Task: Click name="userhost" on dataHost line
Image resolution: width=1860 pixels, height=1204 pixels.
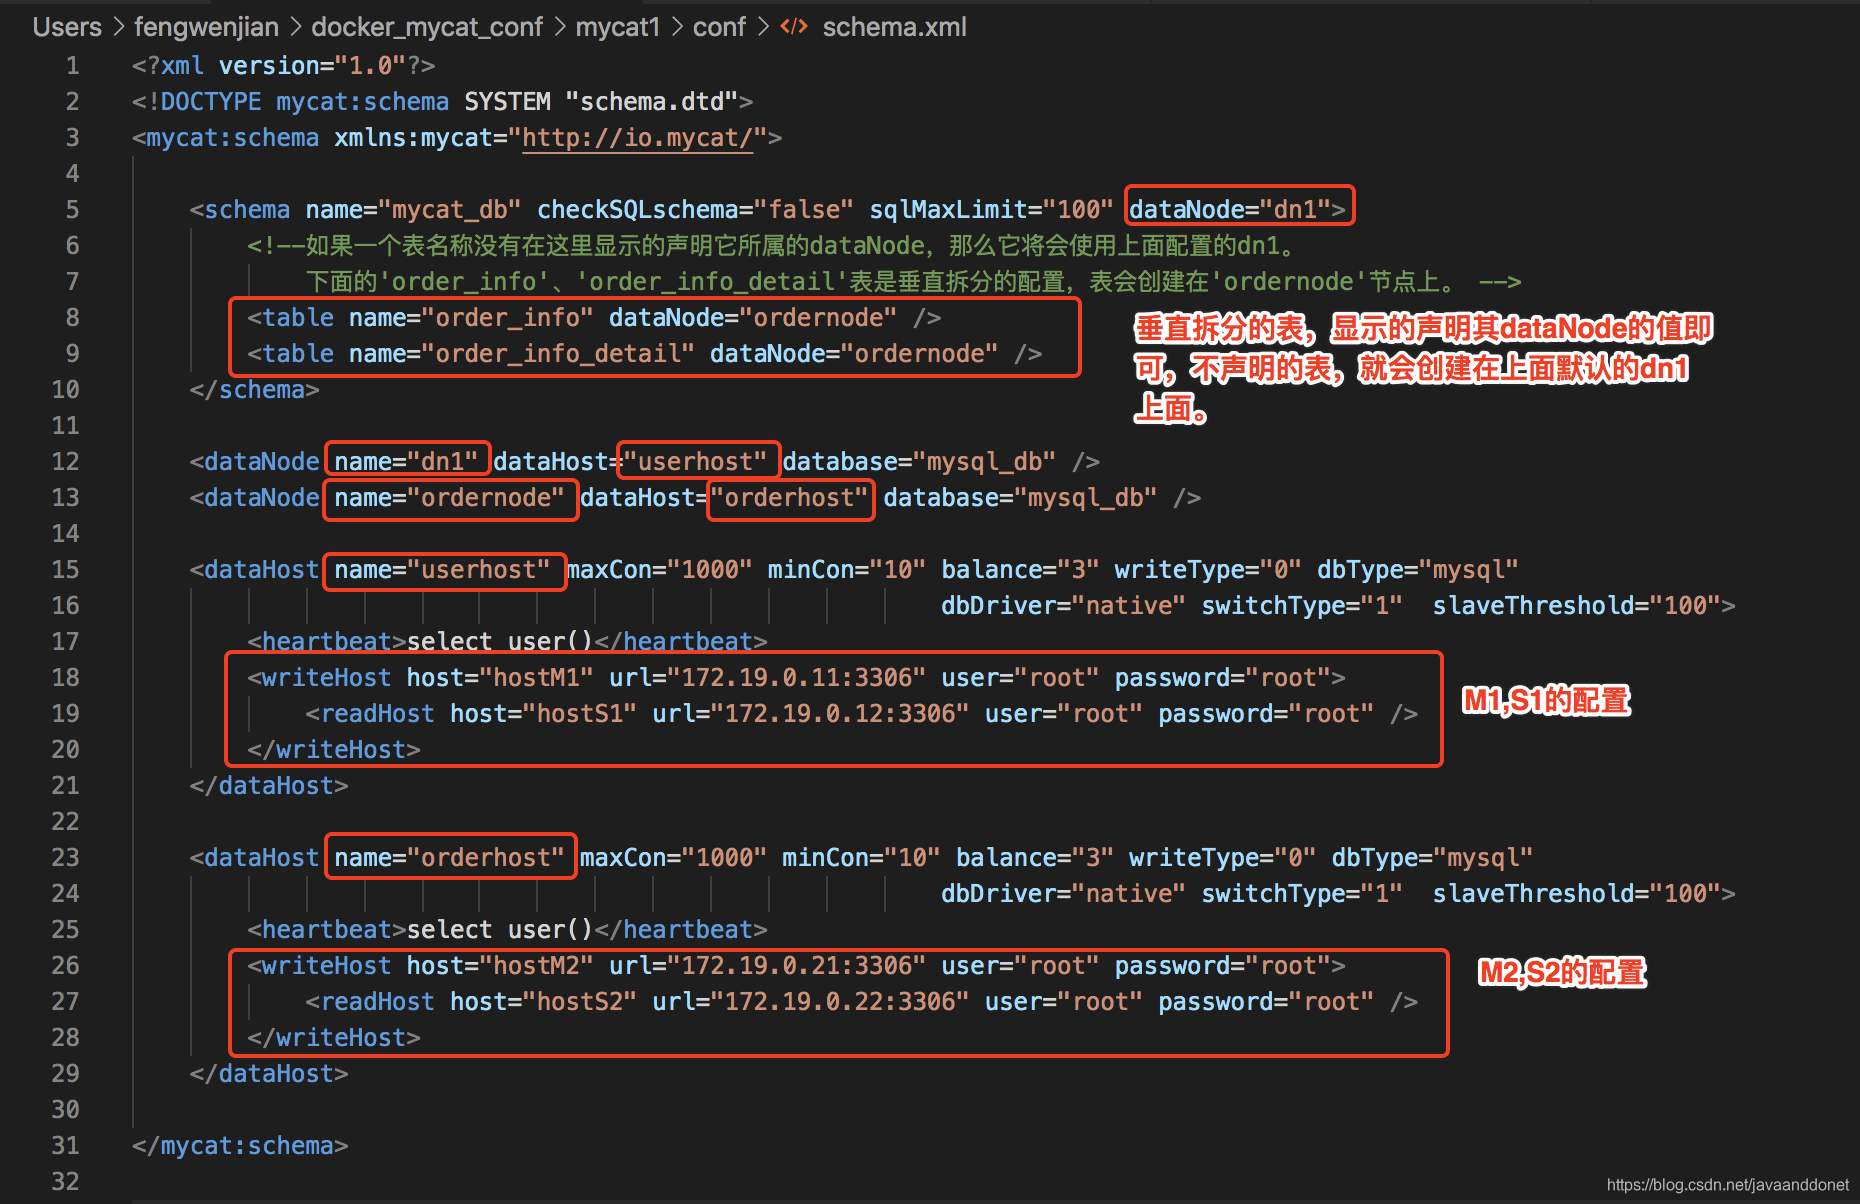Action: click(442, 570)
